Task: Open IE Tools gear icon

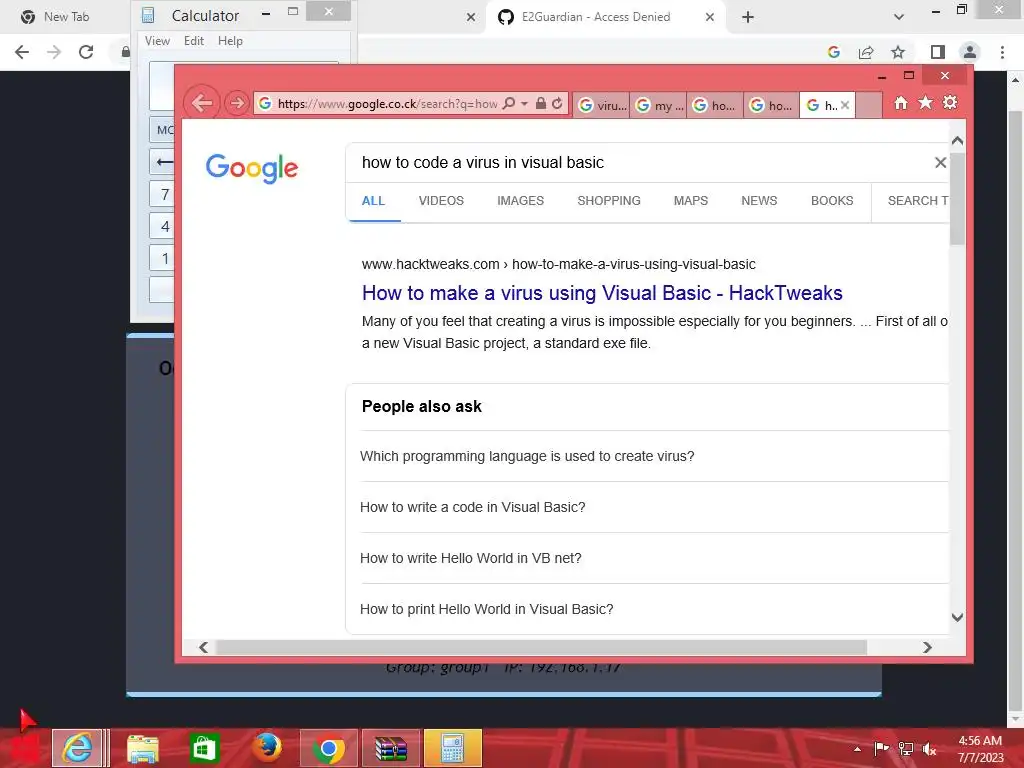Action: click(x=950, y=103)
